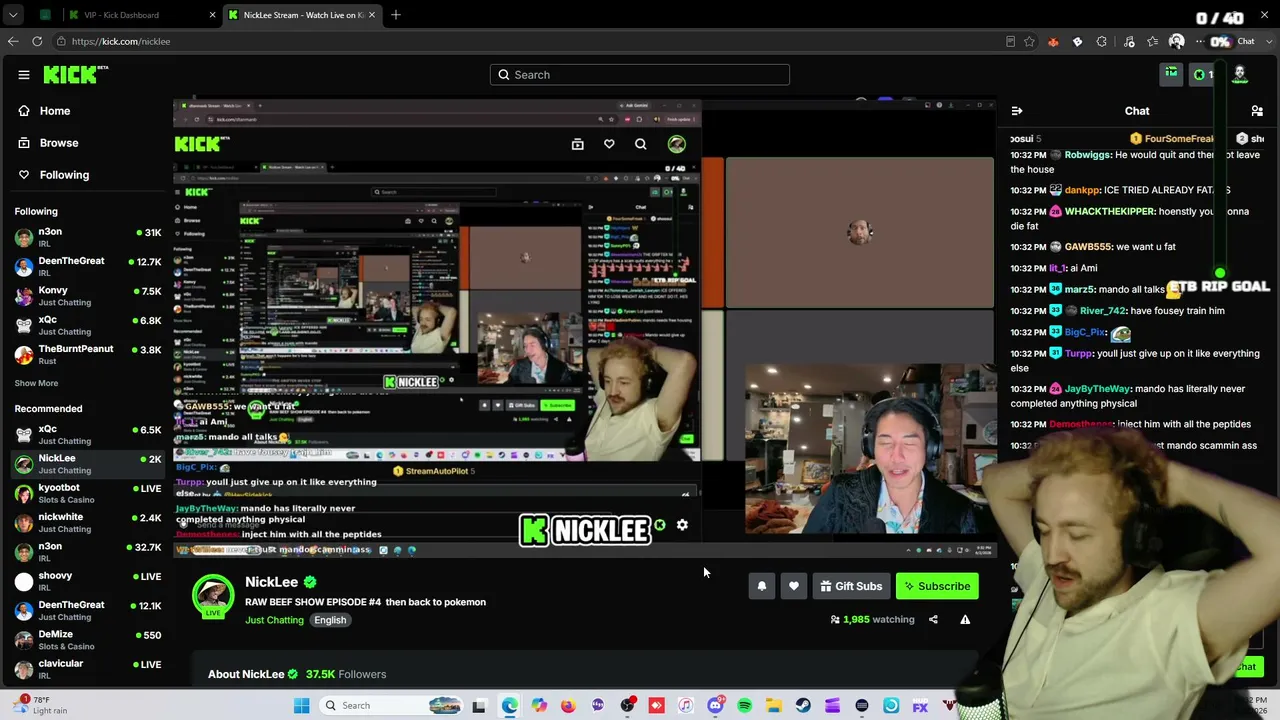Viewport: 1280px width, 720px height.
Task: Click TheBurntPeanut avatar icon
Action: 24,354
